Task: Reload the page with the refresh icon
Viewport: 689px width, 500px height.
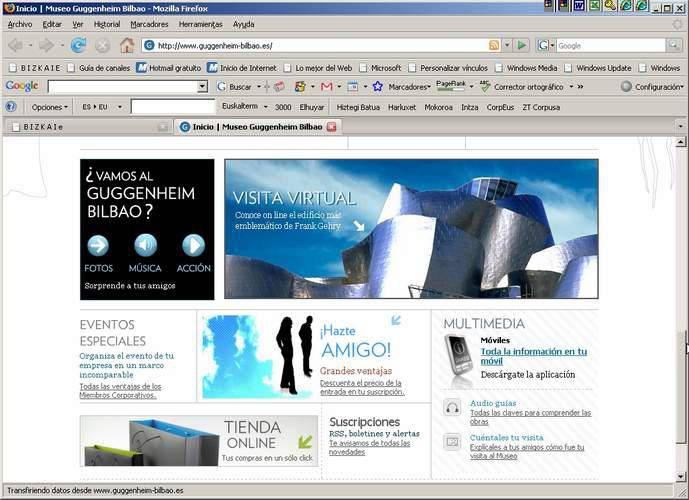Action: coord(79,45)
